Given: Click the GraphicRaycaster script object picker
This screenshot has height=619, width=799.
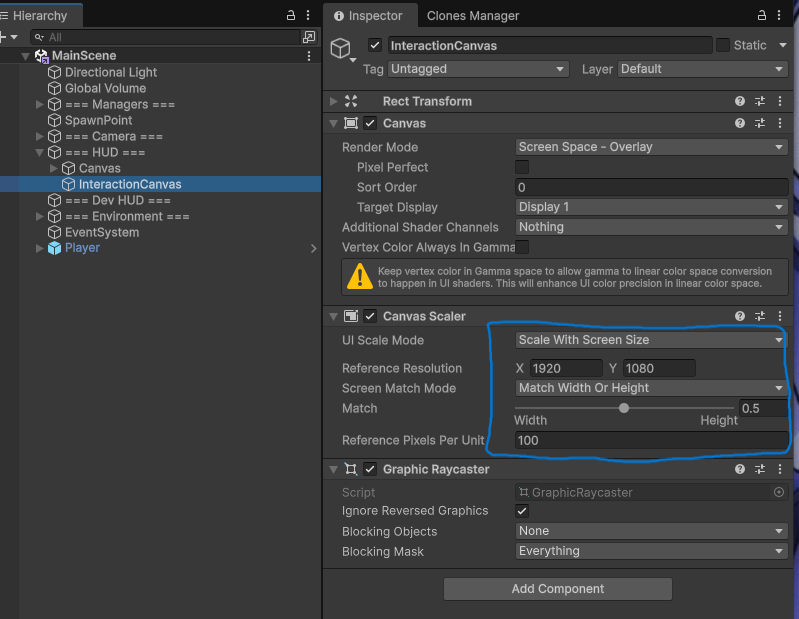Looking at the screenshot, I should click(x=779, y=492).
